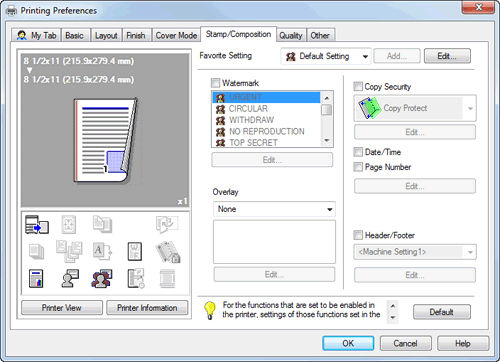Click the watermark list scrollbar thumb

click(327, 110)
